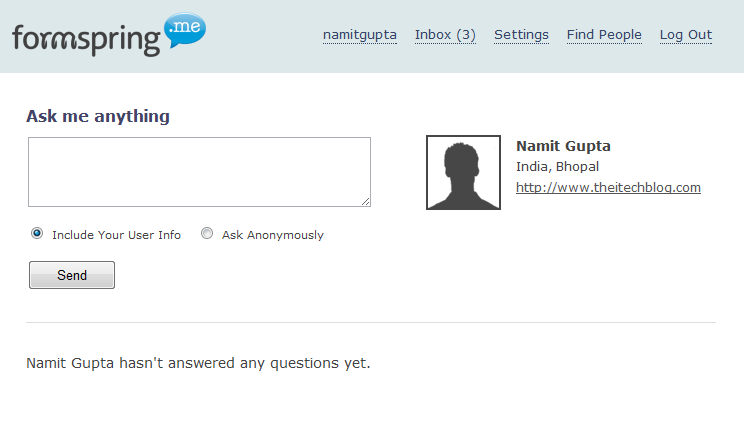Open the Inbox (3) link
744x429 pixels.
tap(445, 35)
